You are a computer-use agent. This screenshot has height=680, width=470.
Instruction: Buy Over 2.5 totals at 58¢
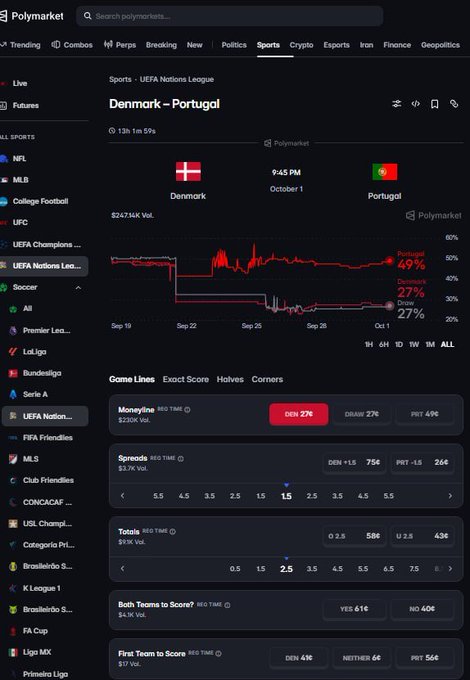354,536
